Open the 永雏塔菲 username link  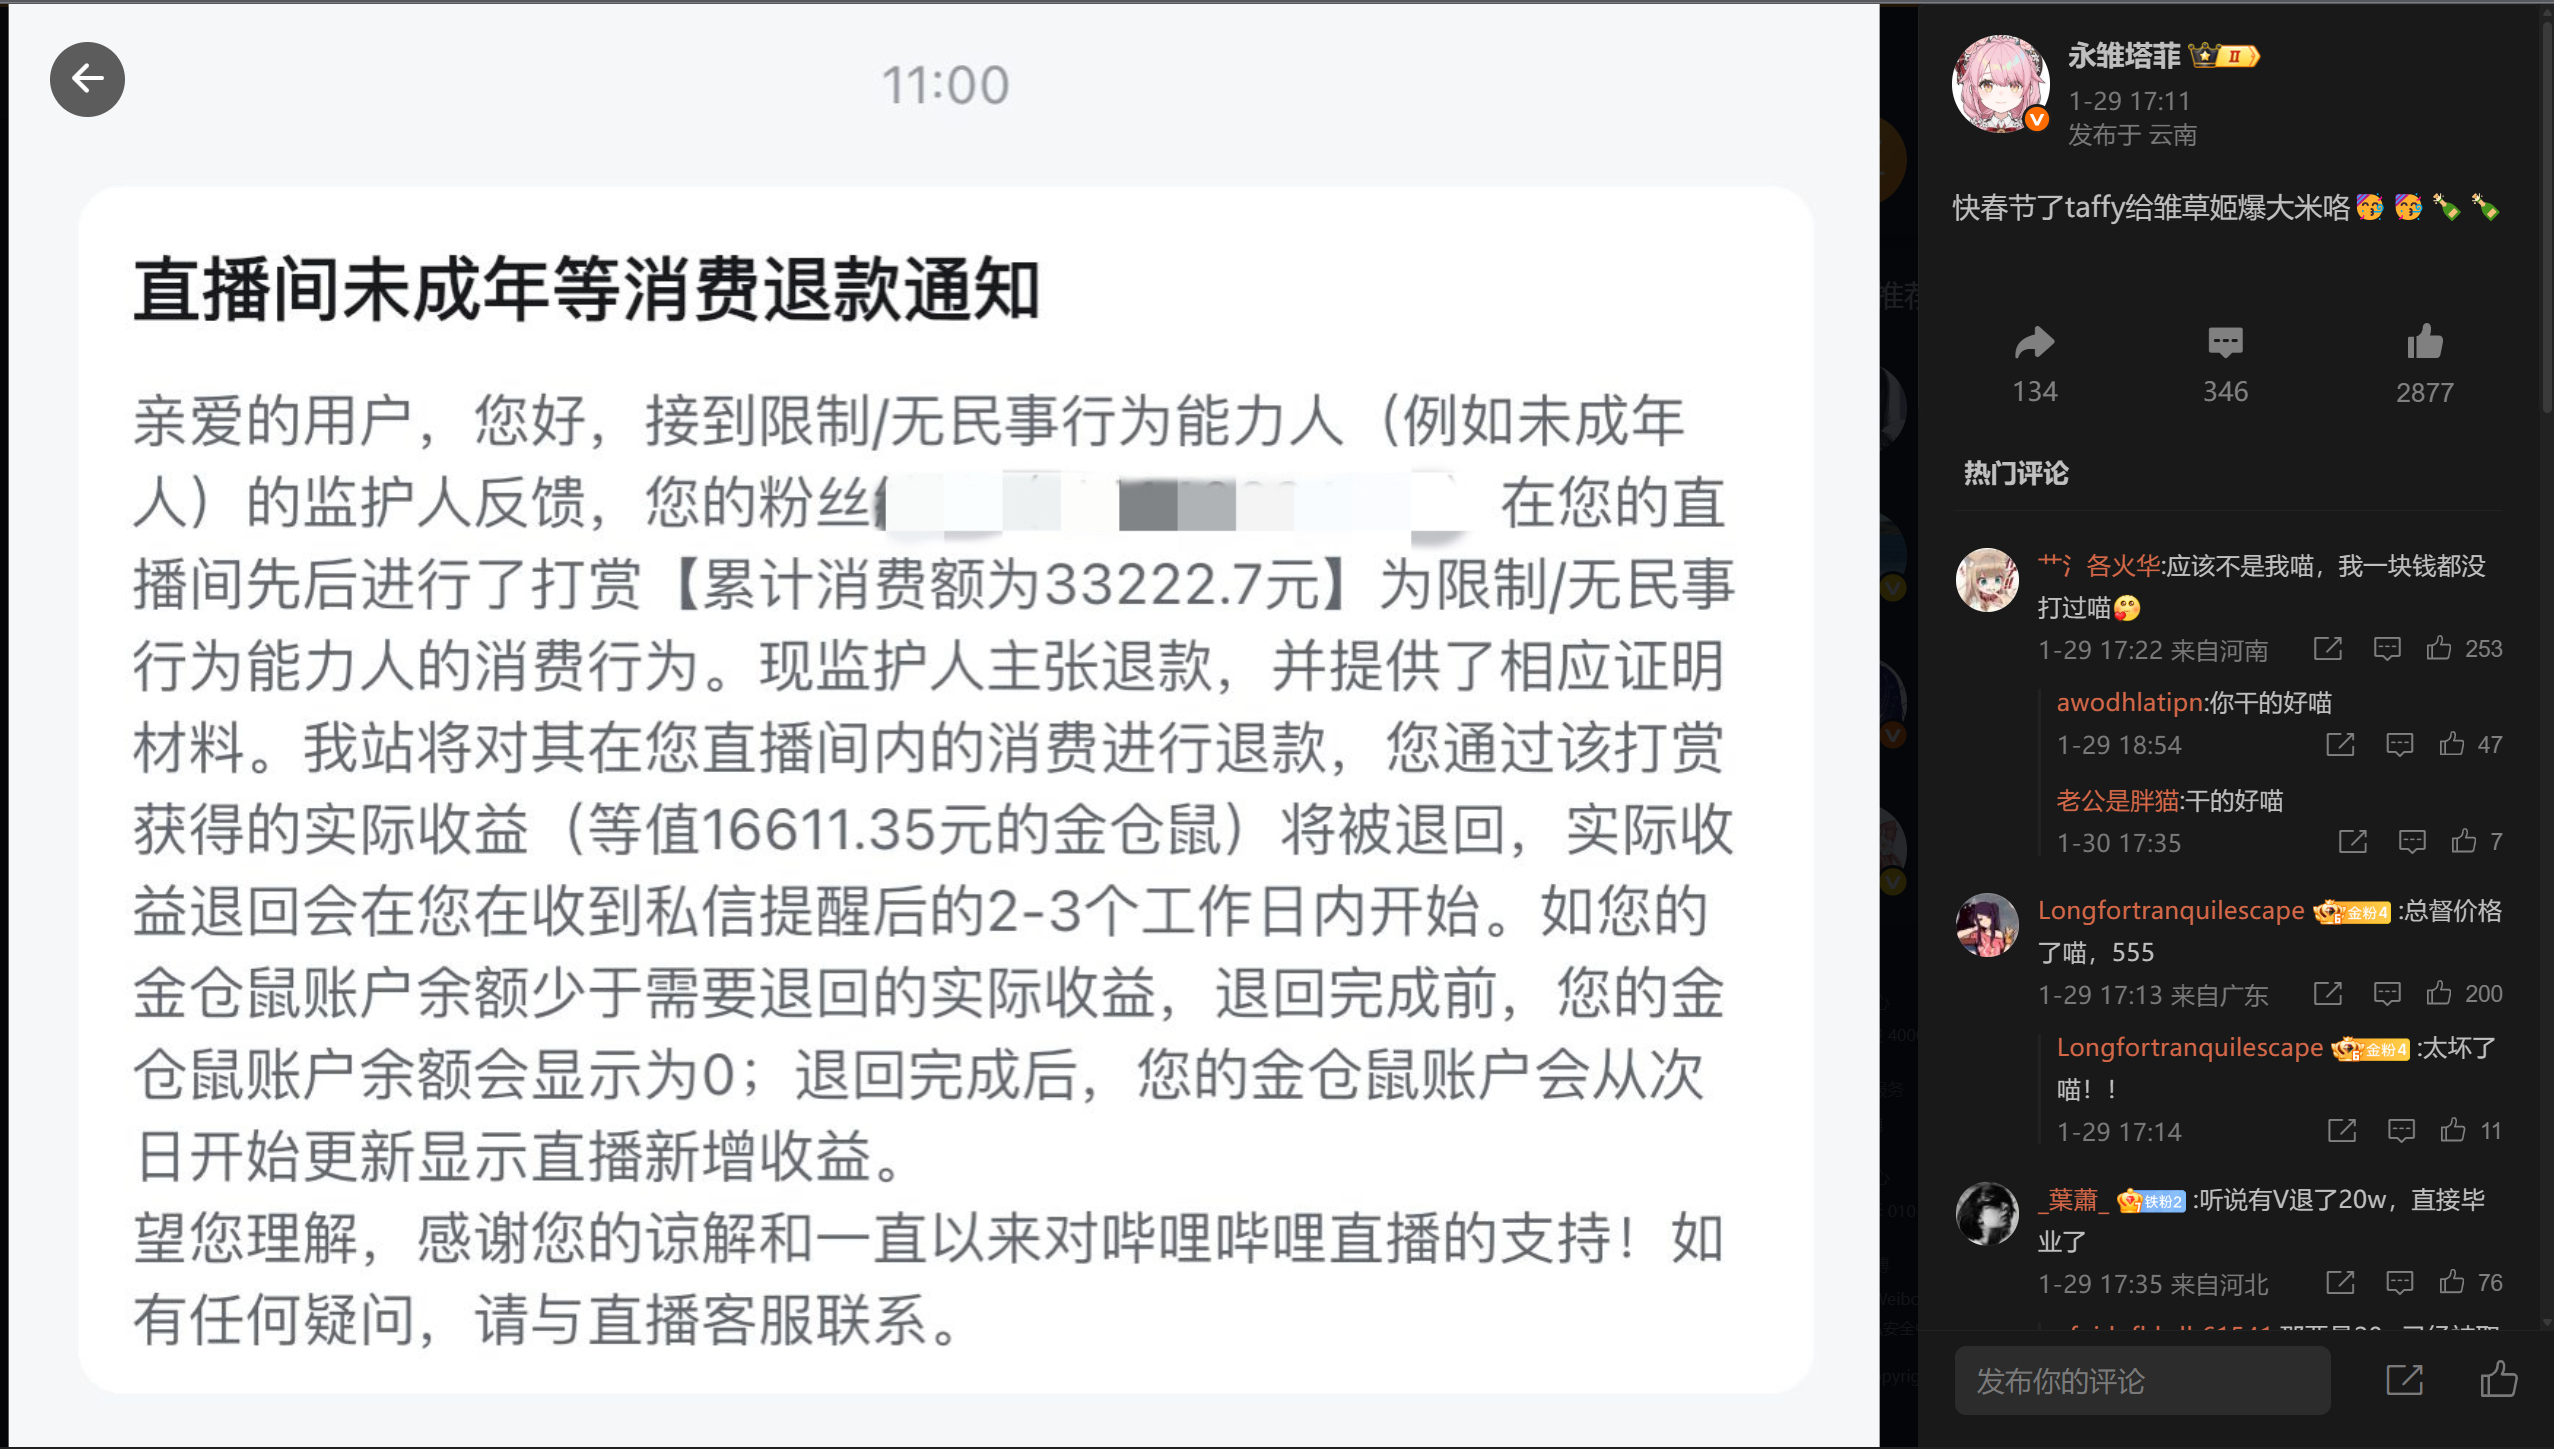click(x=2124, y=56)
